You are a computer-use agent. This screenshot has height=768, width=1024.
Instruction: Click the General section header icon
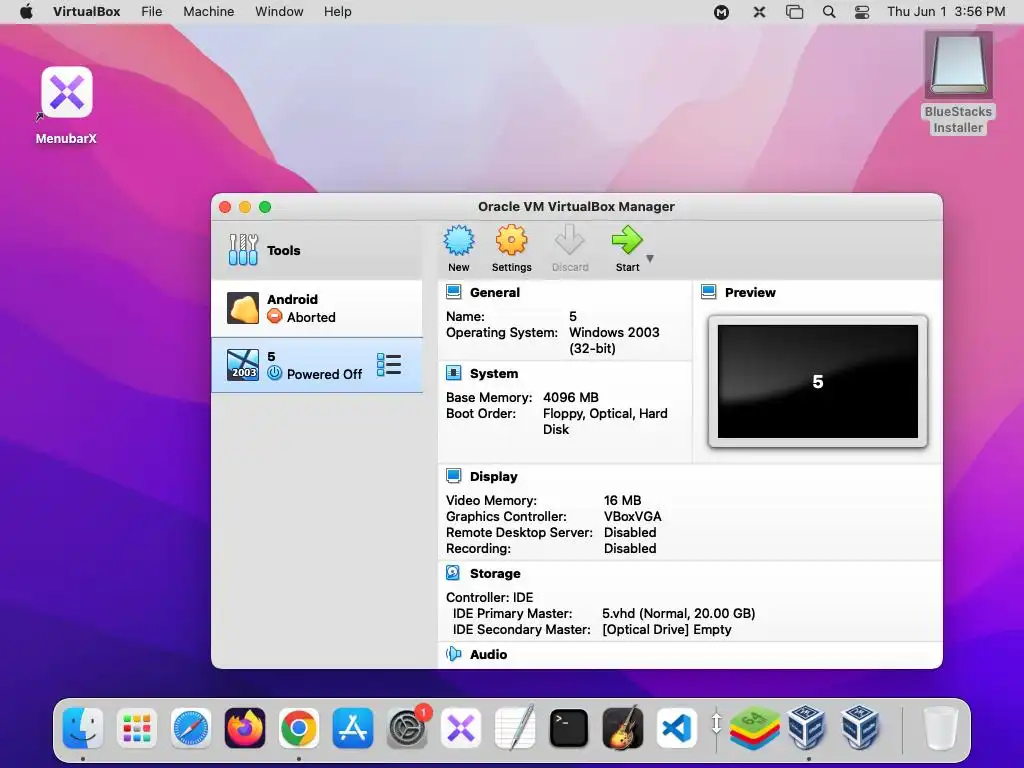coord(453,292)
